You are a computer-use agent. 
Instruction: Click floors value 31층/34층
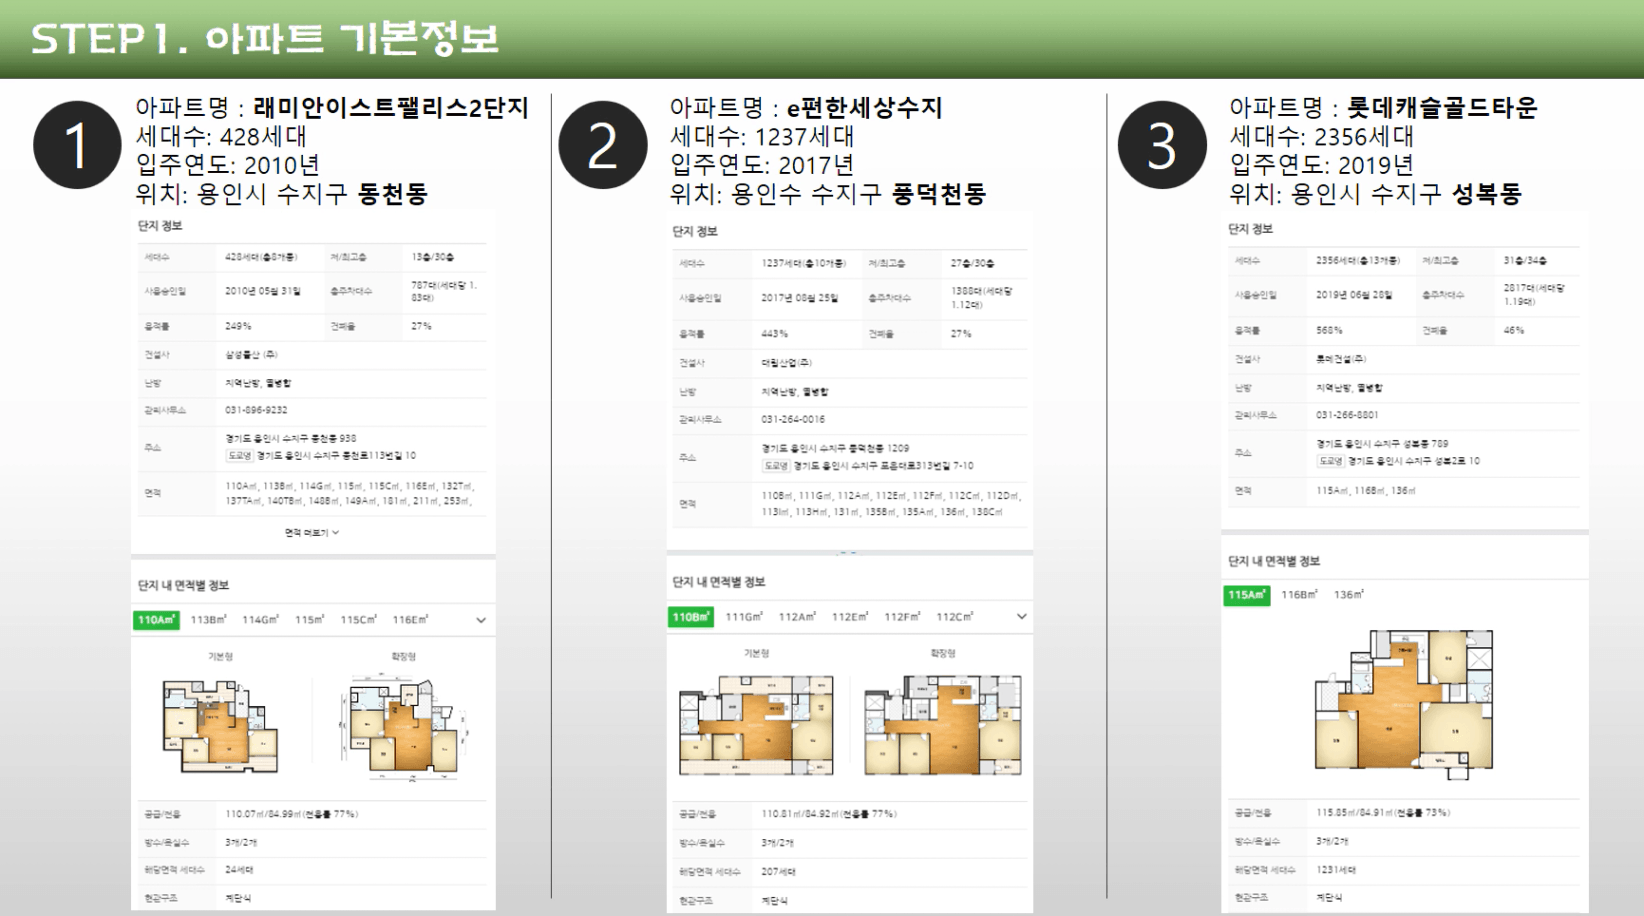point(1525,261)
